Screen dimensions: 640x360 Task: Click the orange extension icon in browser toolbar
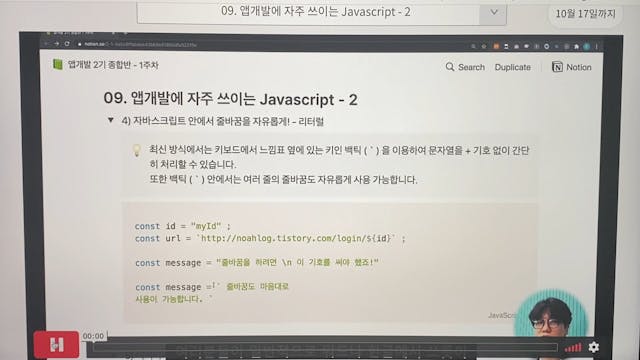(x=496, y=47)
